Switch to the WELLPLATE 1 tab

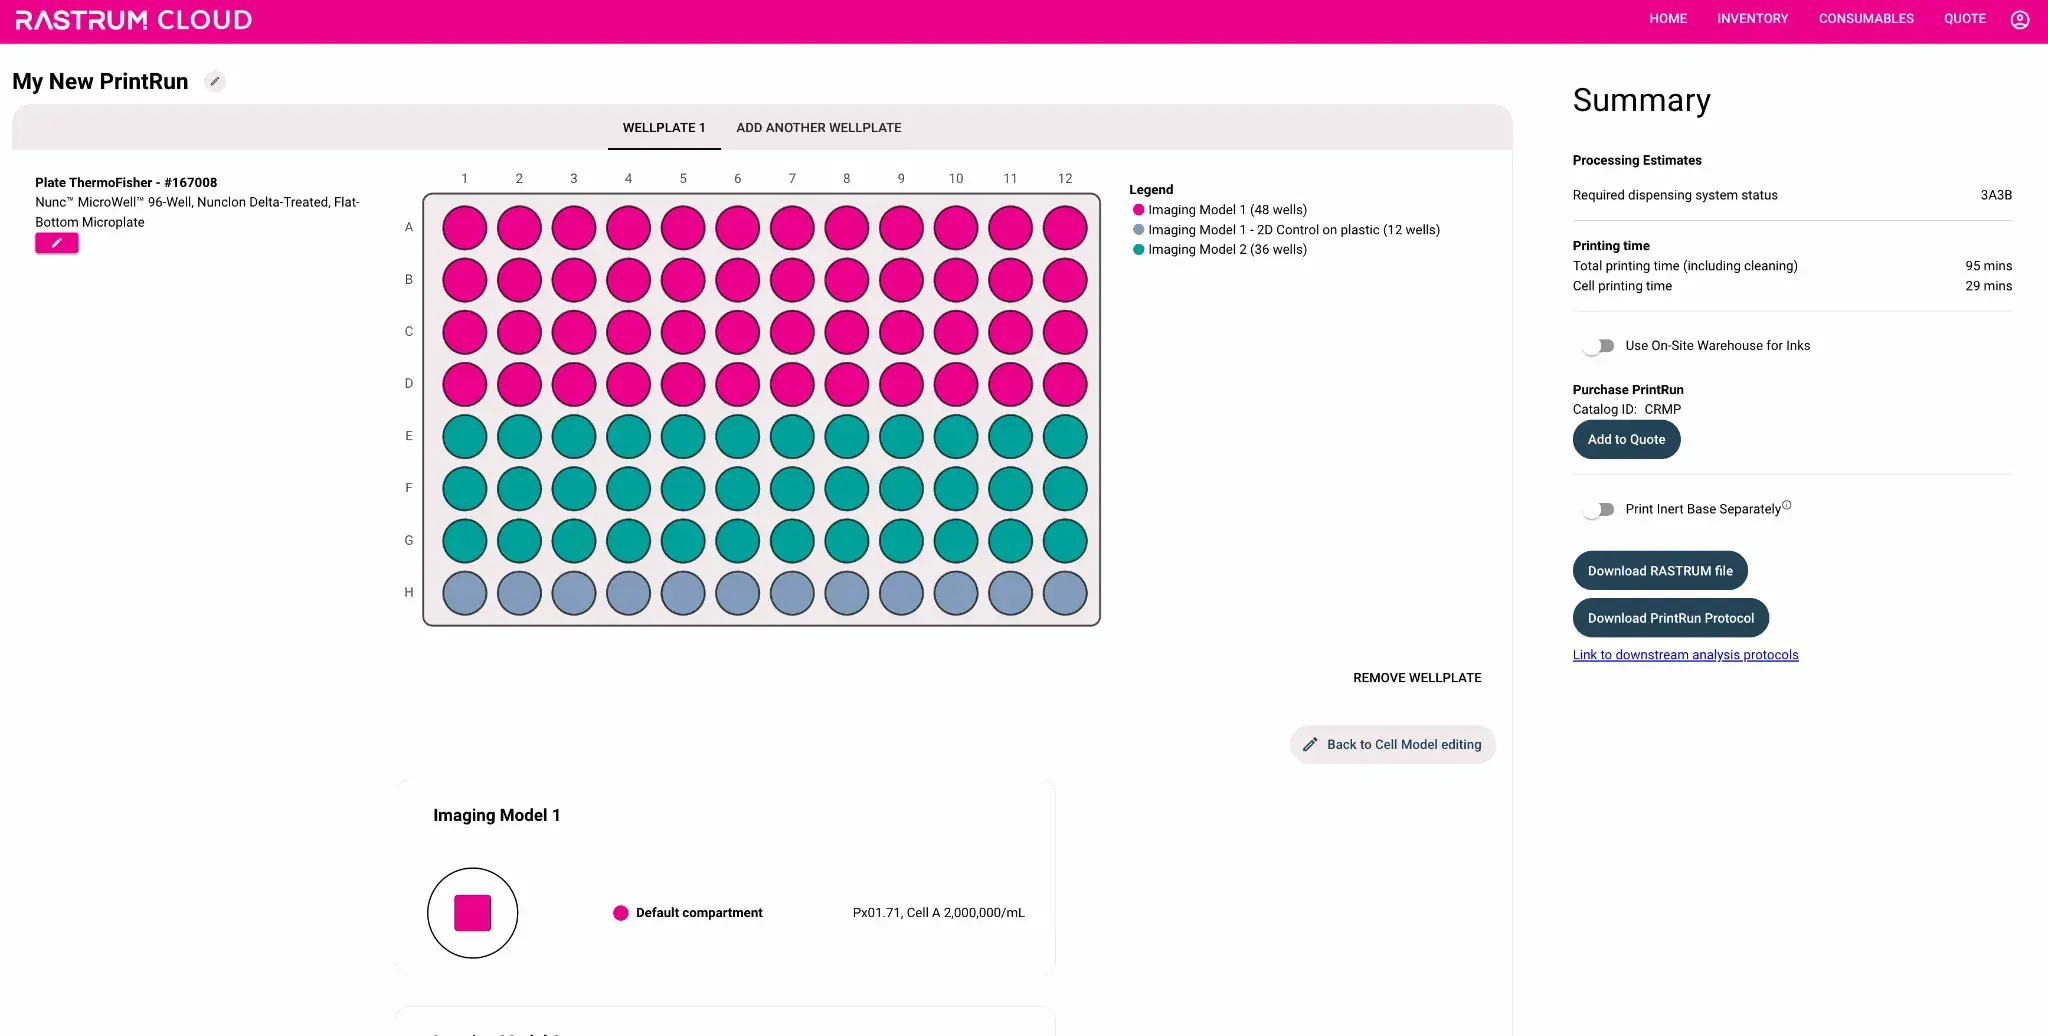pos(663,127)
